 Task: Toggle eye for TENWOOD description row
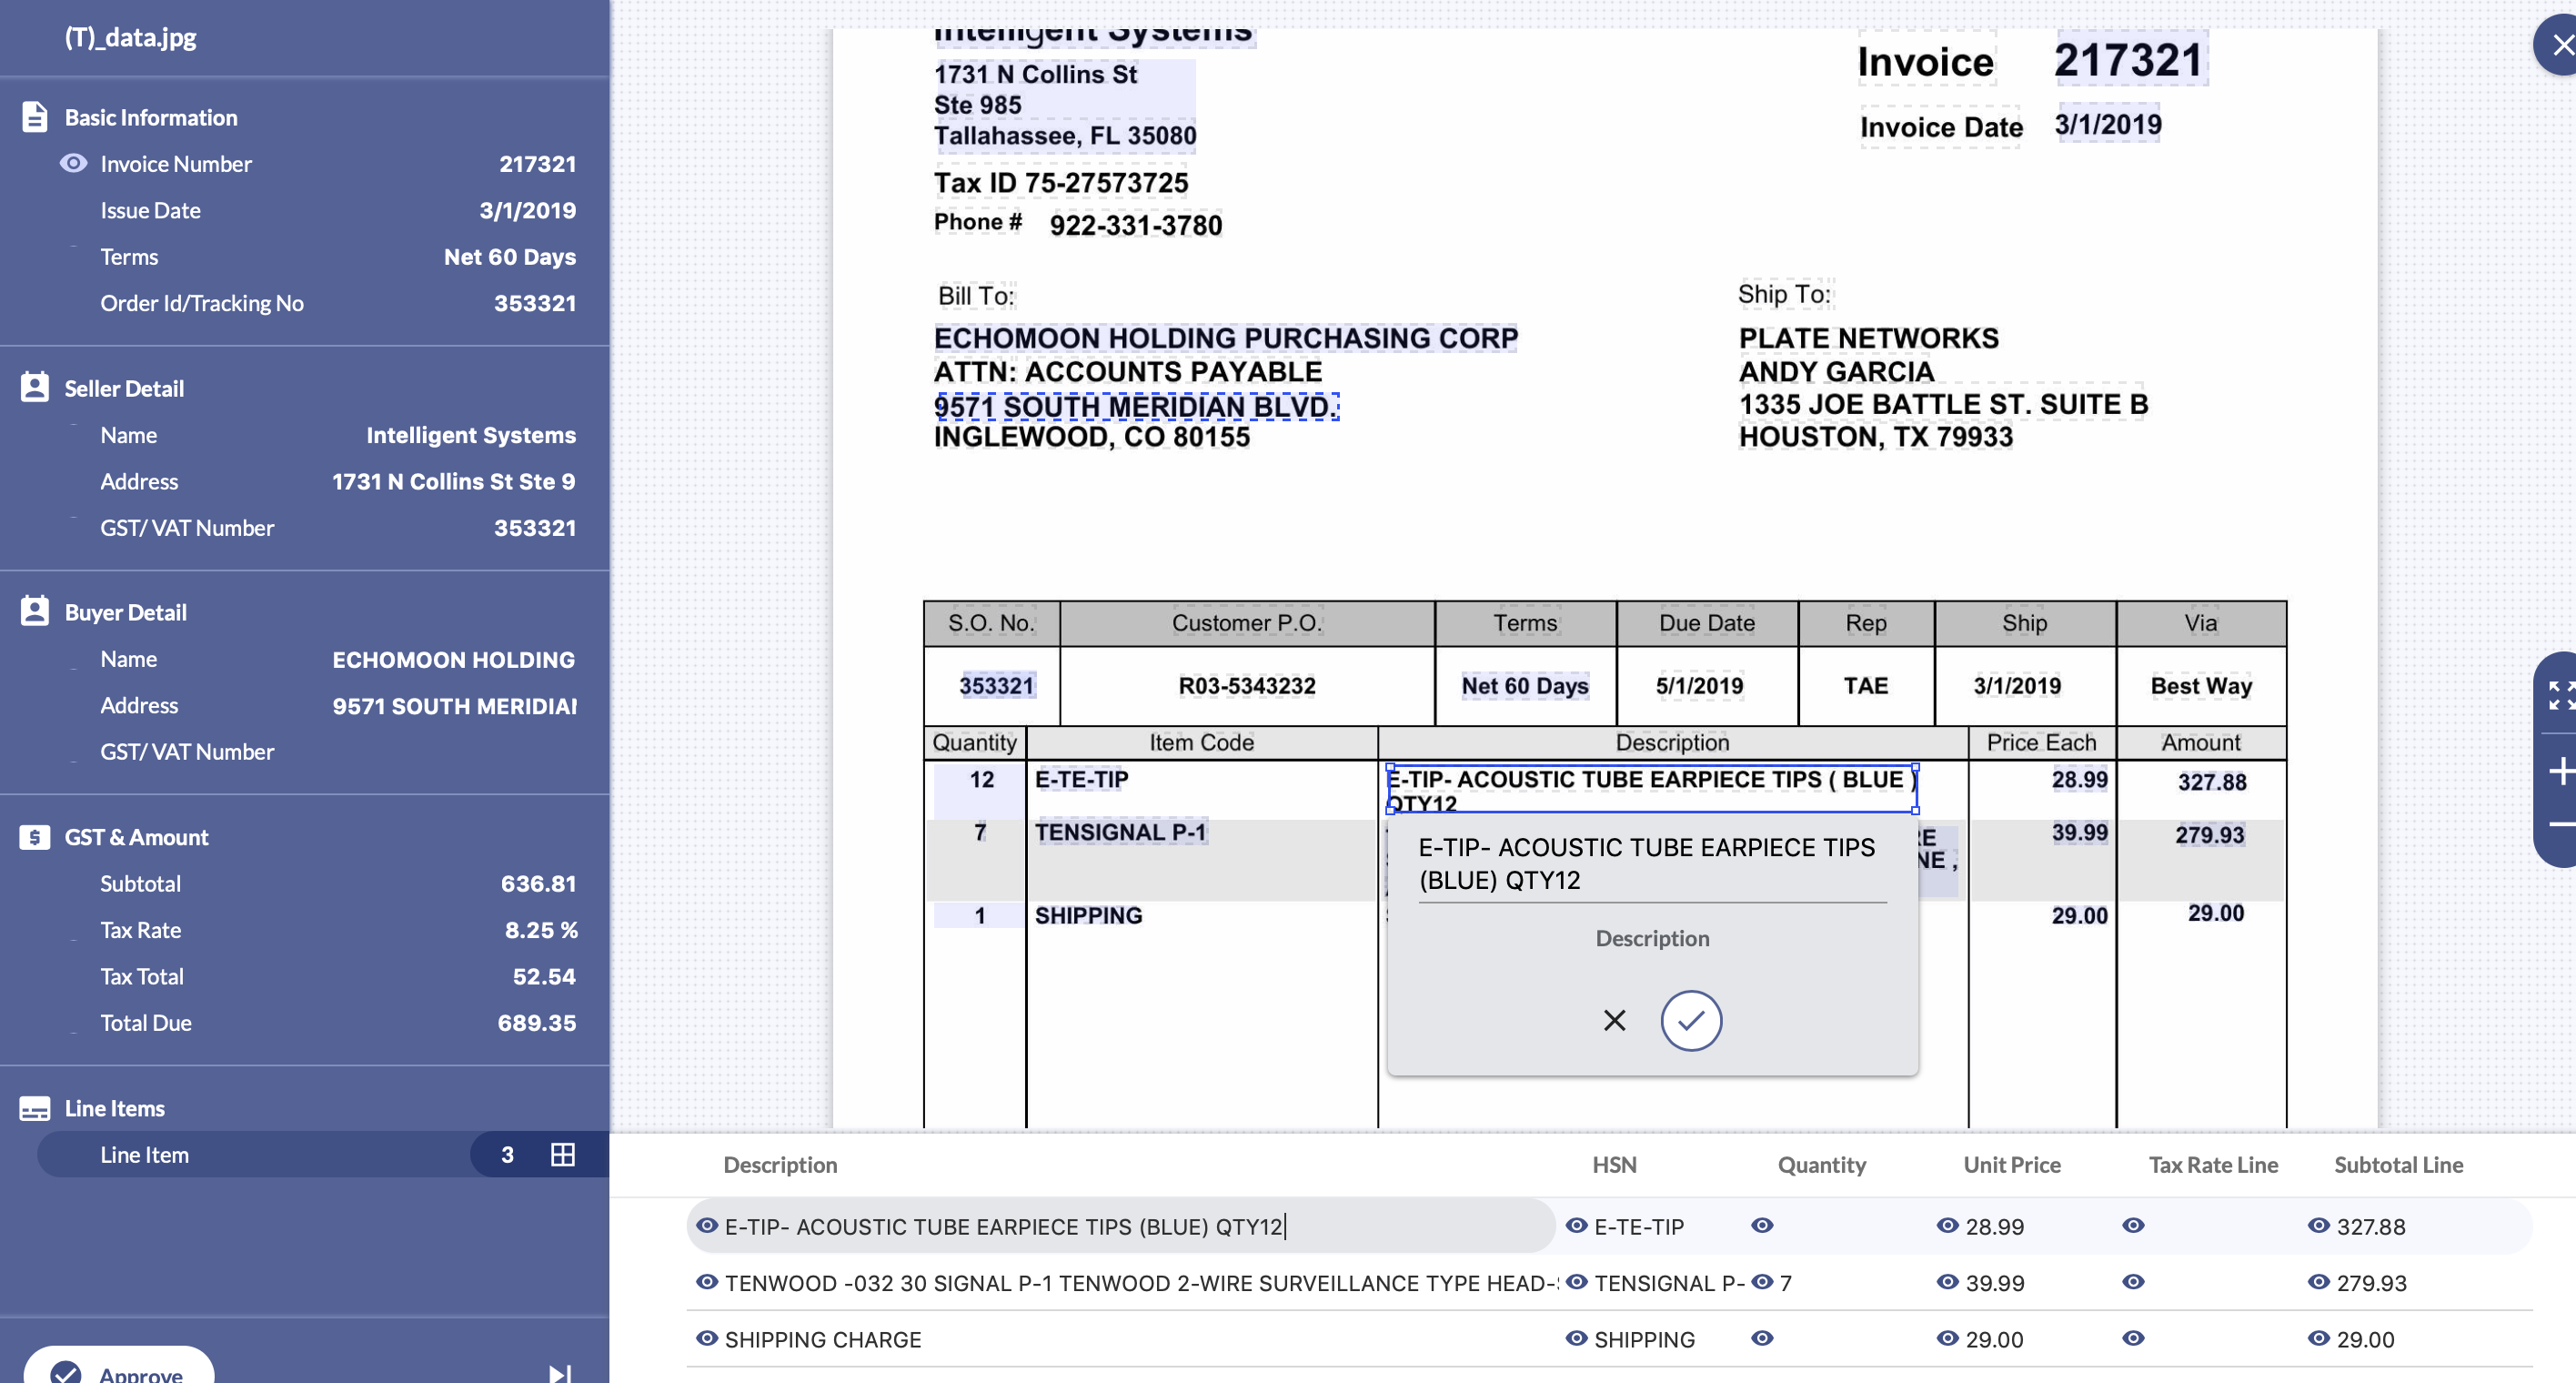[x=707, y=1282]
